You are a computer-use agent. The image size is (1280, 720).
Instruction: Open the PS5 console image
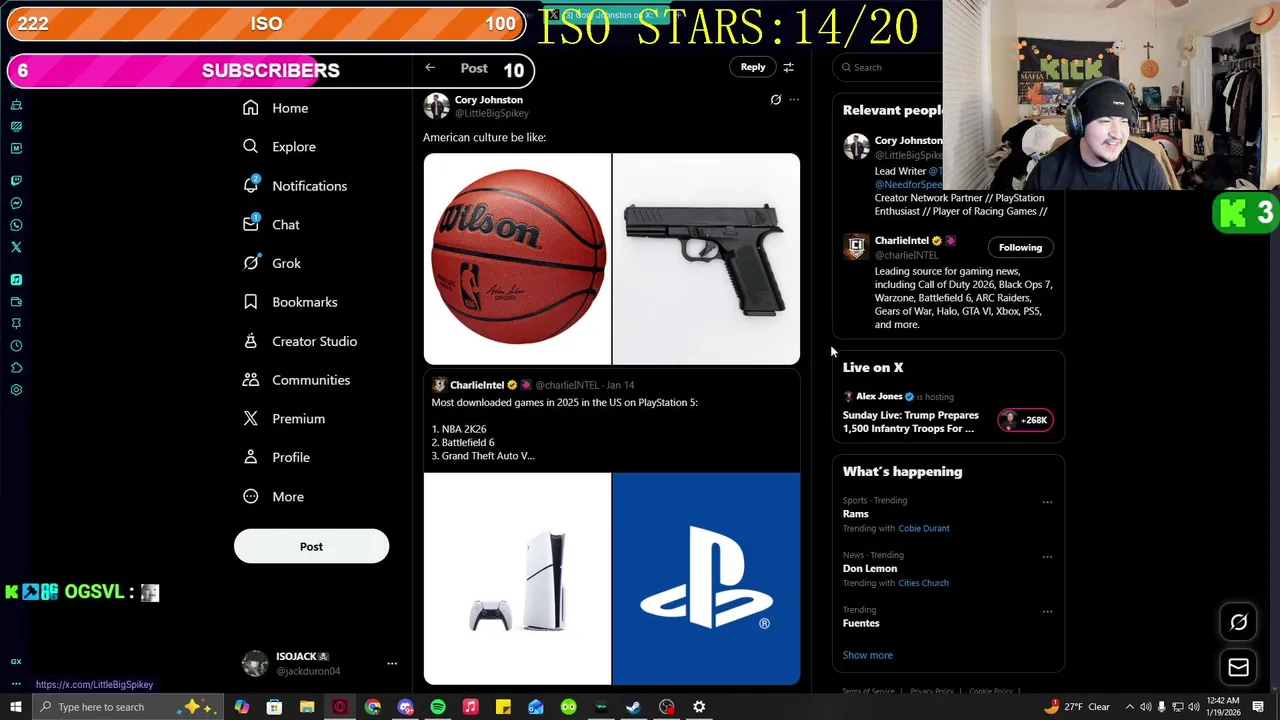[x=517, y=579]
